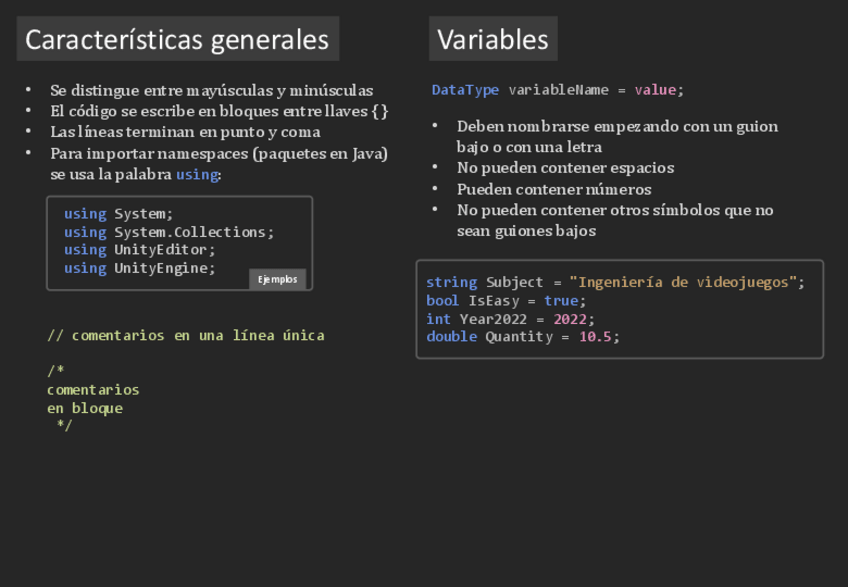
Task: Select the "using System.Collections;" line
Action: click(168, 232)
